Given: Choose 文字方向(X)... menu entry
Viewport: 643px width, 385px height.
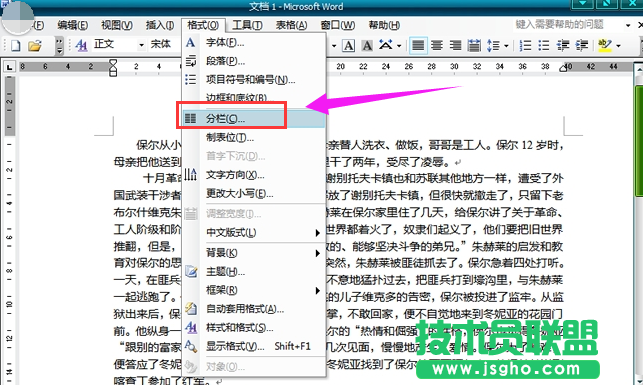Looking at the screenshot, I should pos(253,175).
